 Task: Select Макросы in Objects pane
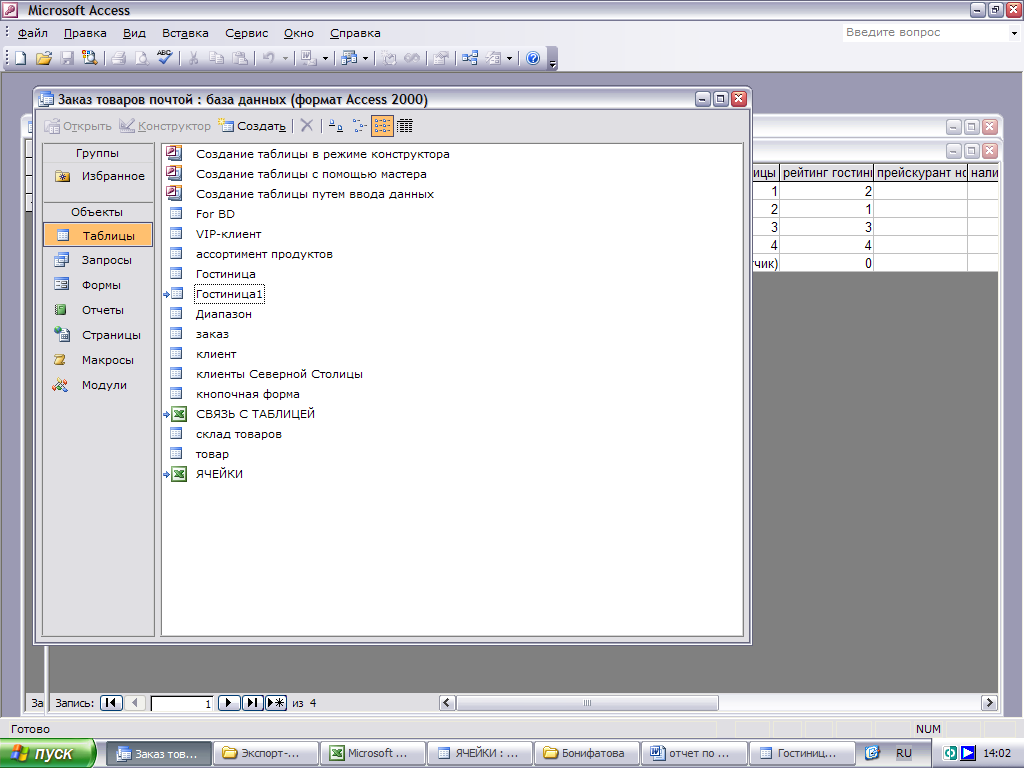[x=98, y=360]
